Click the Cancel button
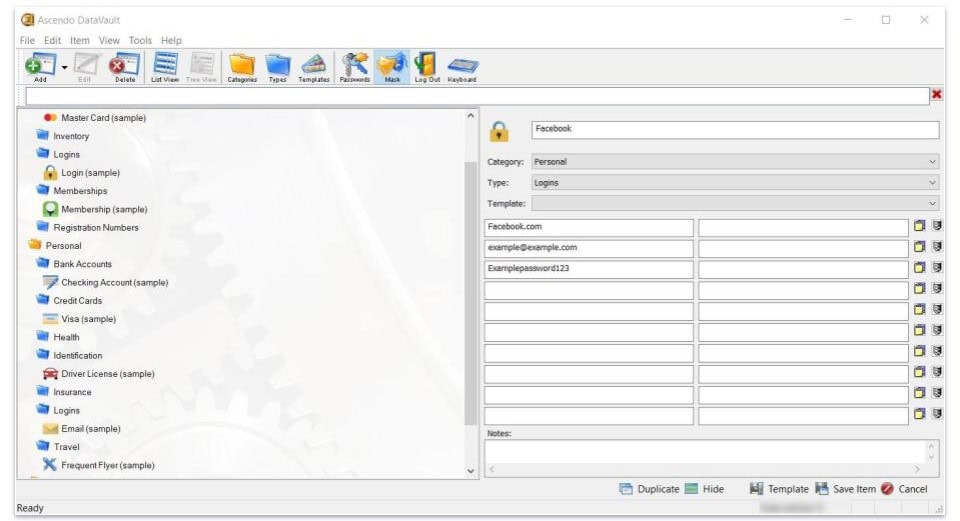Screen dimensions: 960x521 tap(904, 489)
